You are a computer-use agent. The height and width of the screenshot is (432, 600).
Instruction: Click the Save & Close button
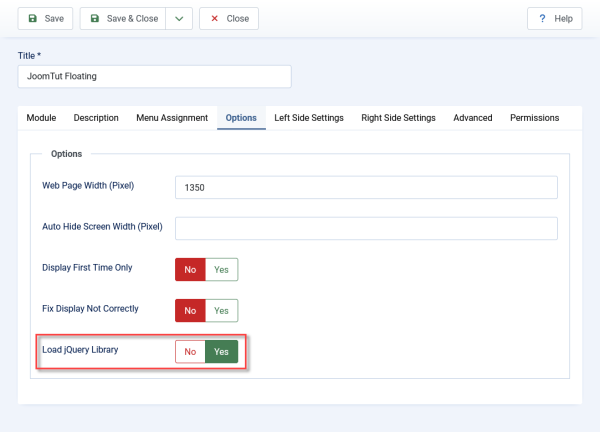click(x=122, y=18)
